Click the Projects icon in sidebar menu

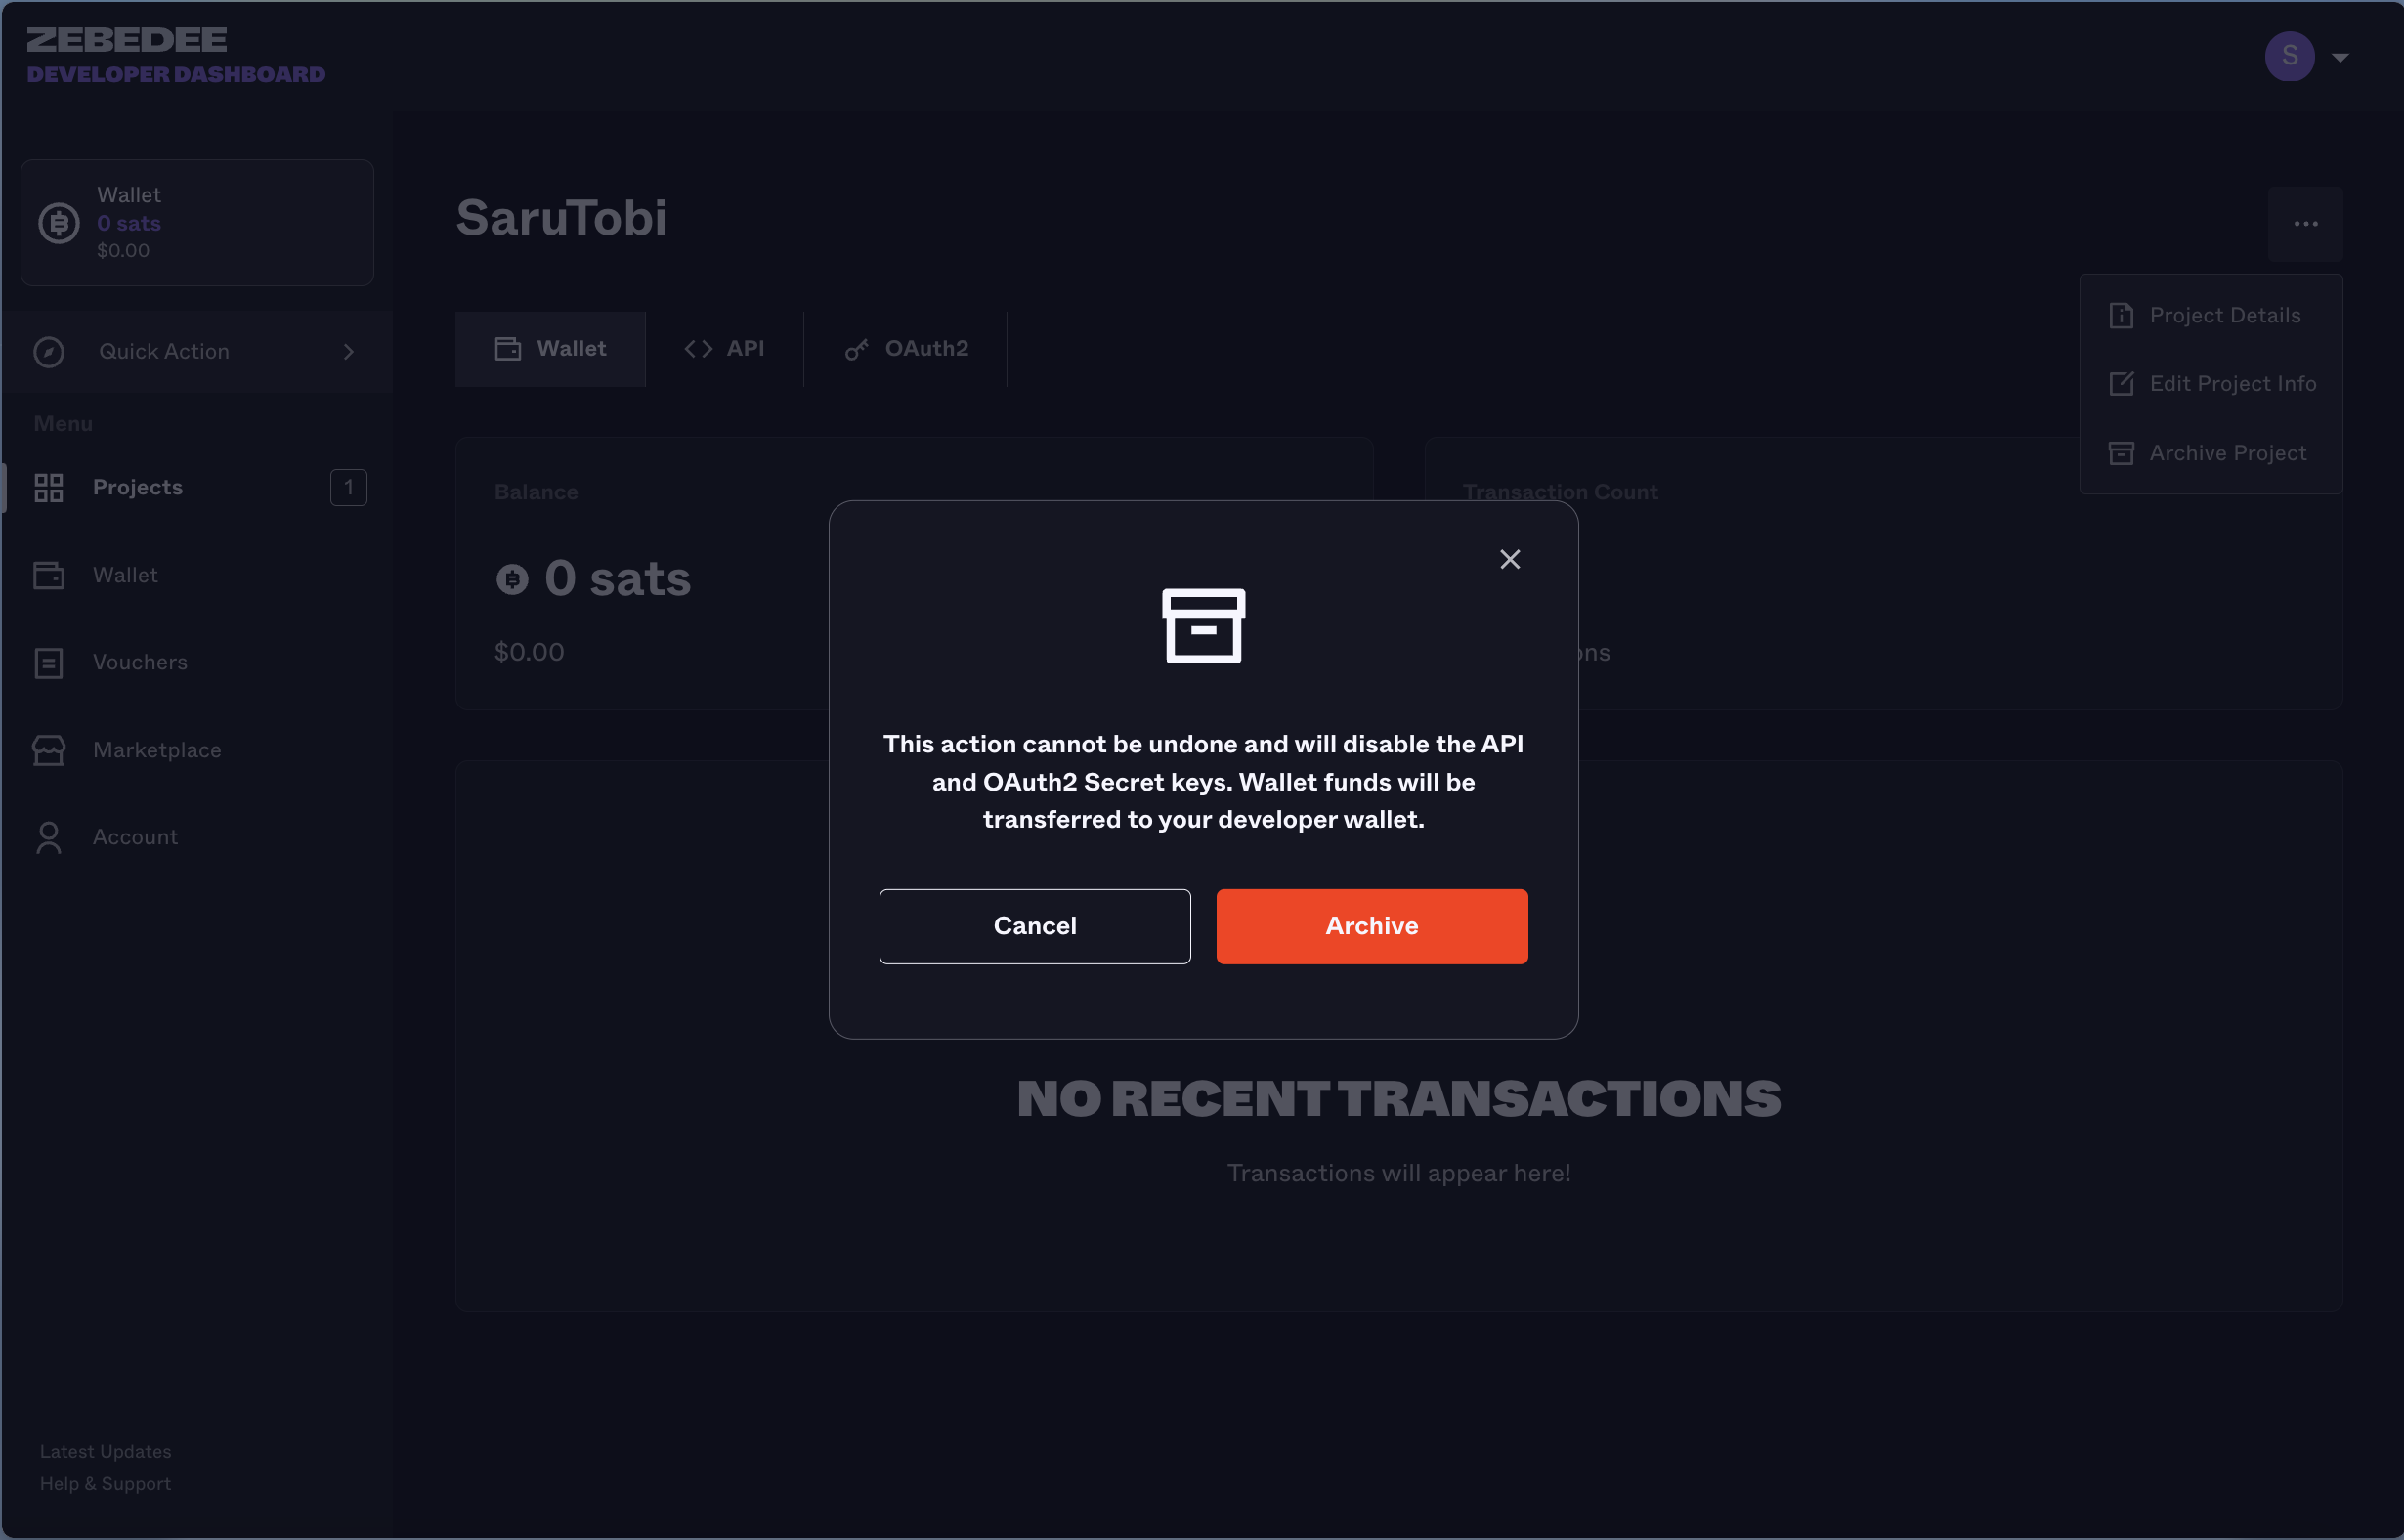49,487
